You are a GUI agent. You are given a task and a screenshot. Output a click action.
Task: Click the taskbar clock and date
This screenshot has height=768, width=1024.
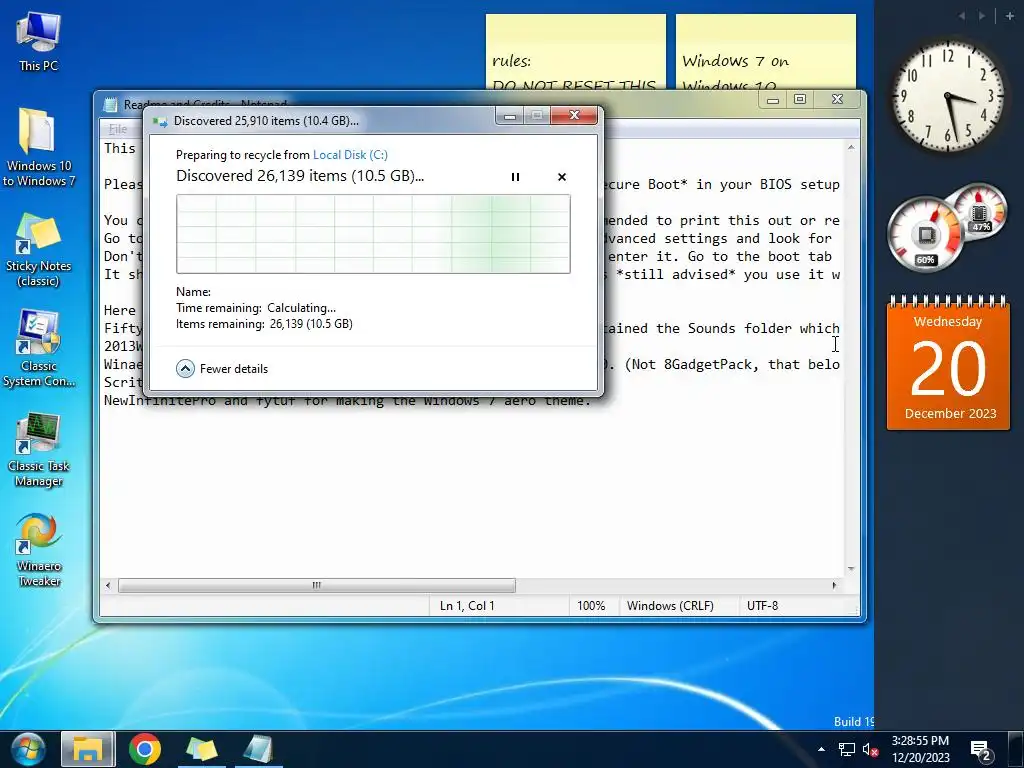(920, 749)
